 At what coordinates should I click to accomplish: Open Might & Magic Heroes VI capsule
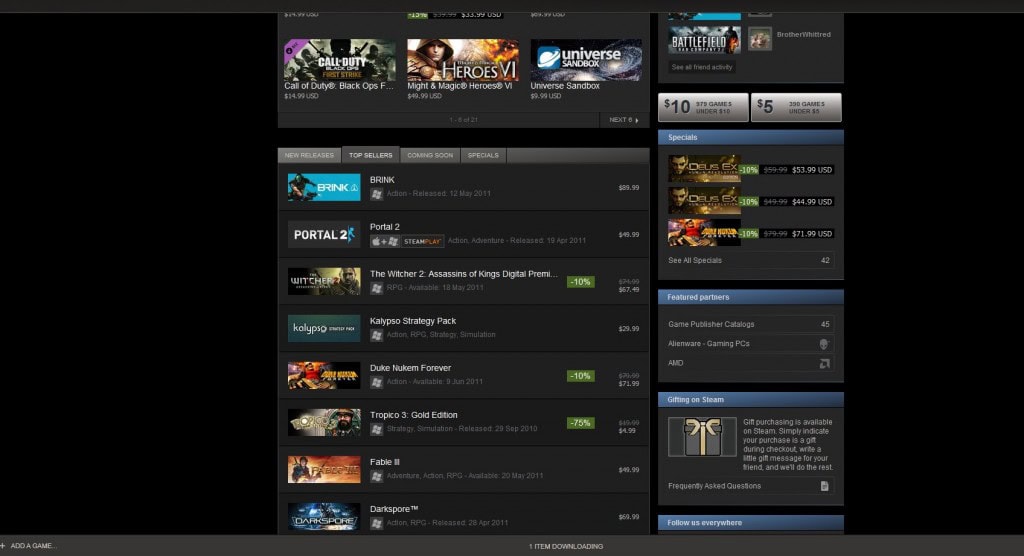tap(463, 60)
